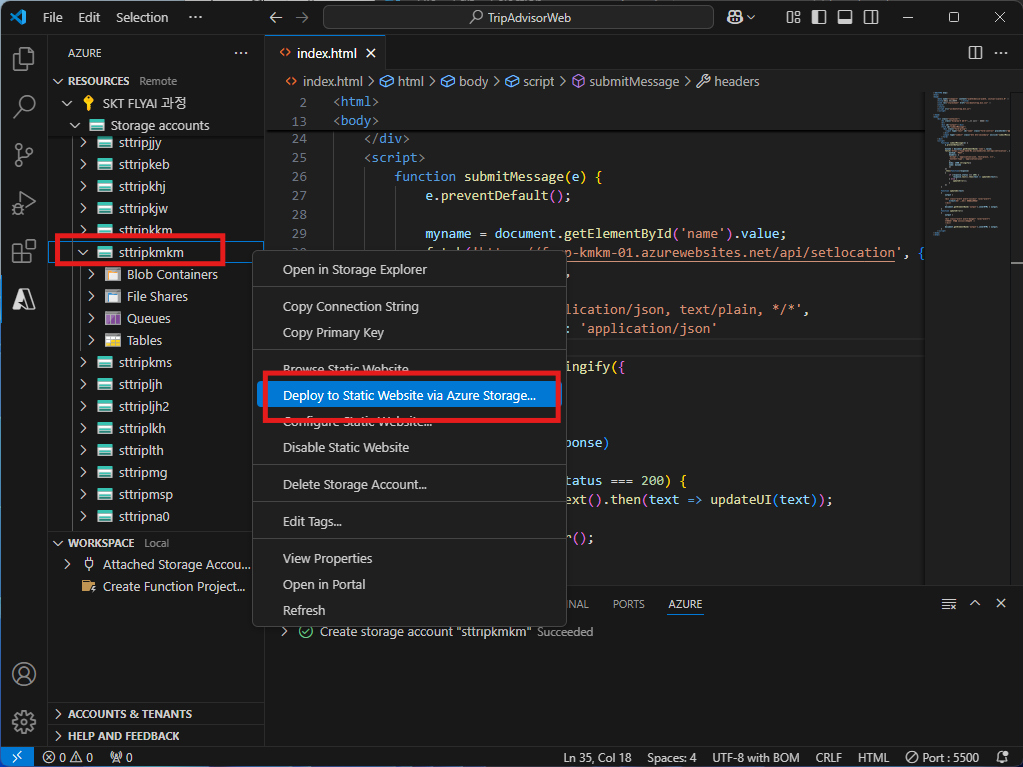This screenshot has width=1023, height=767.
Task: Choose Edit Tags menu entry
Action: pyautogui.click(x=409, y=522)
